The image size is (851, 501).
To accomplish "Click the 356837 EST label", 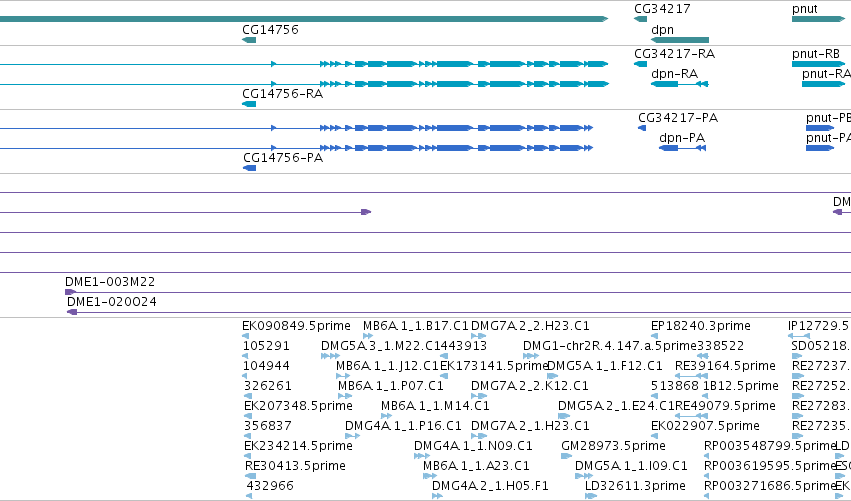I will 268,426.
